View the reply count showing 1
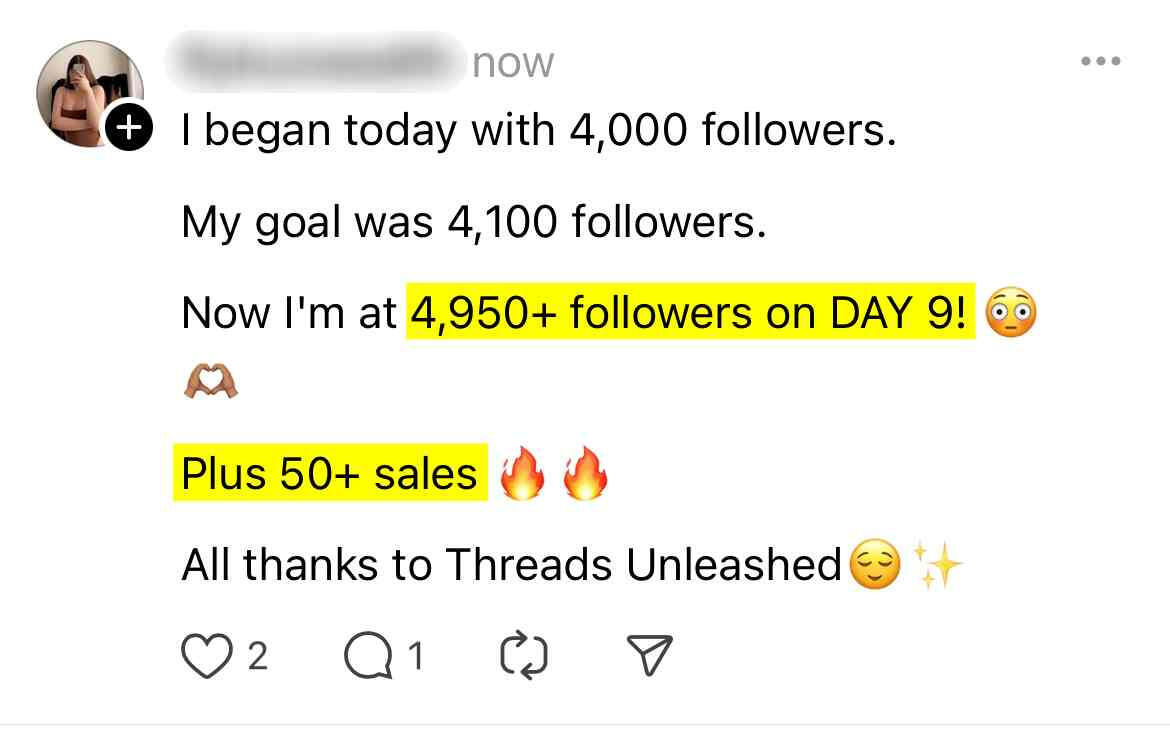The width and height of the screenshot is (1170, 739). [417, 657]
